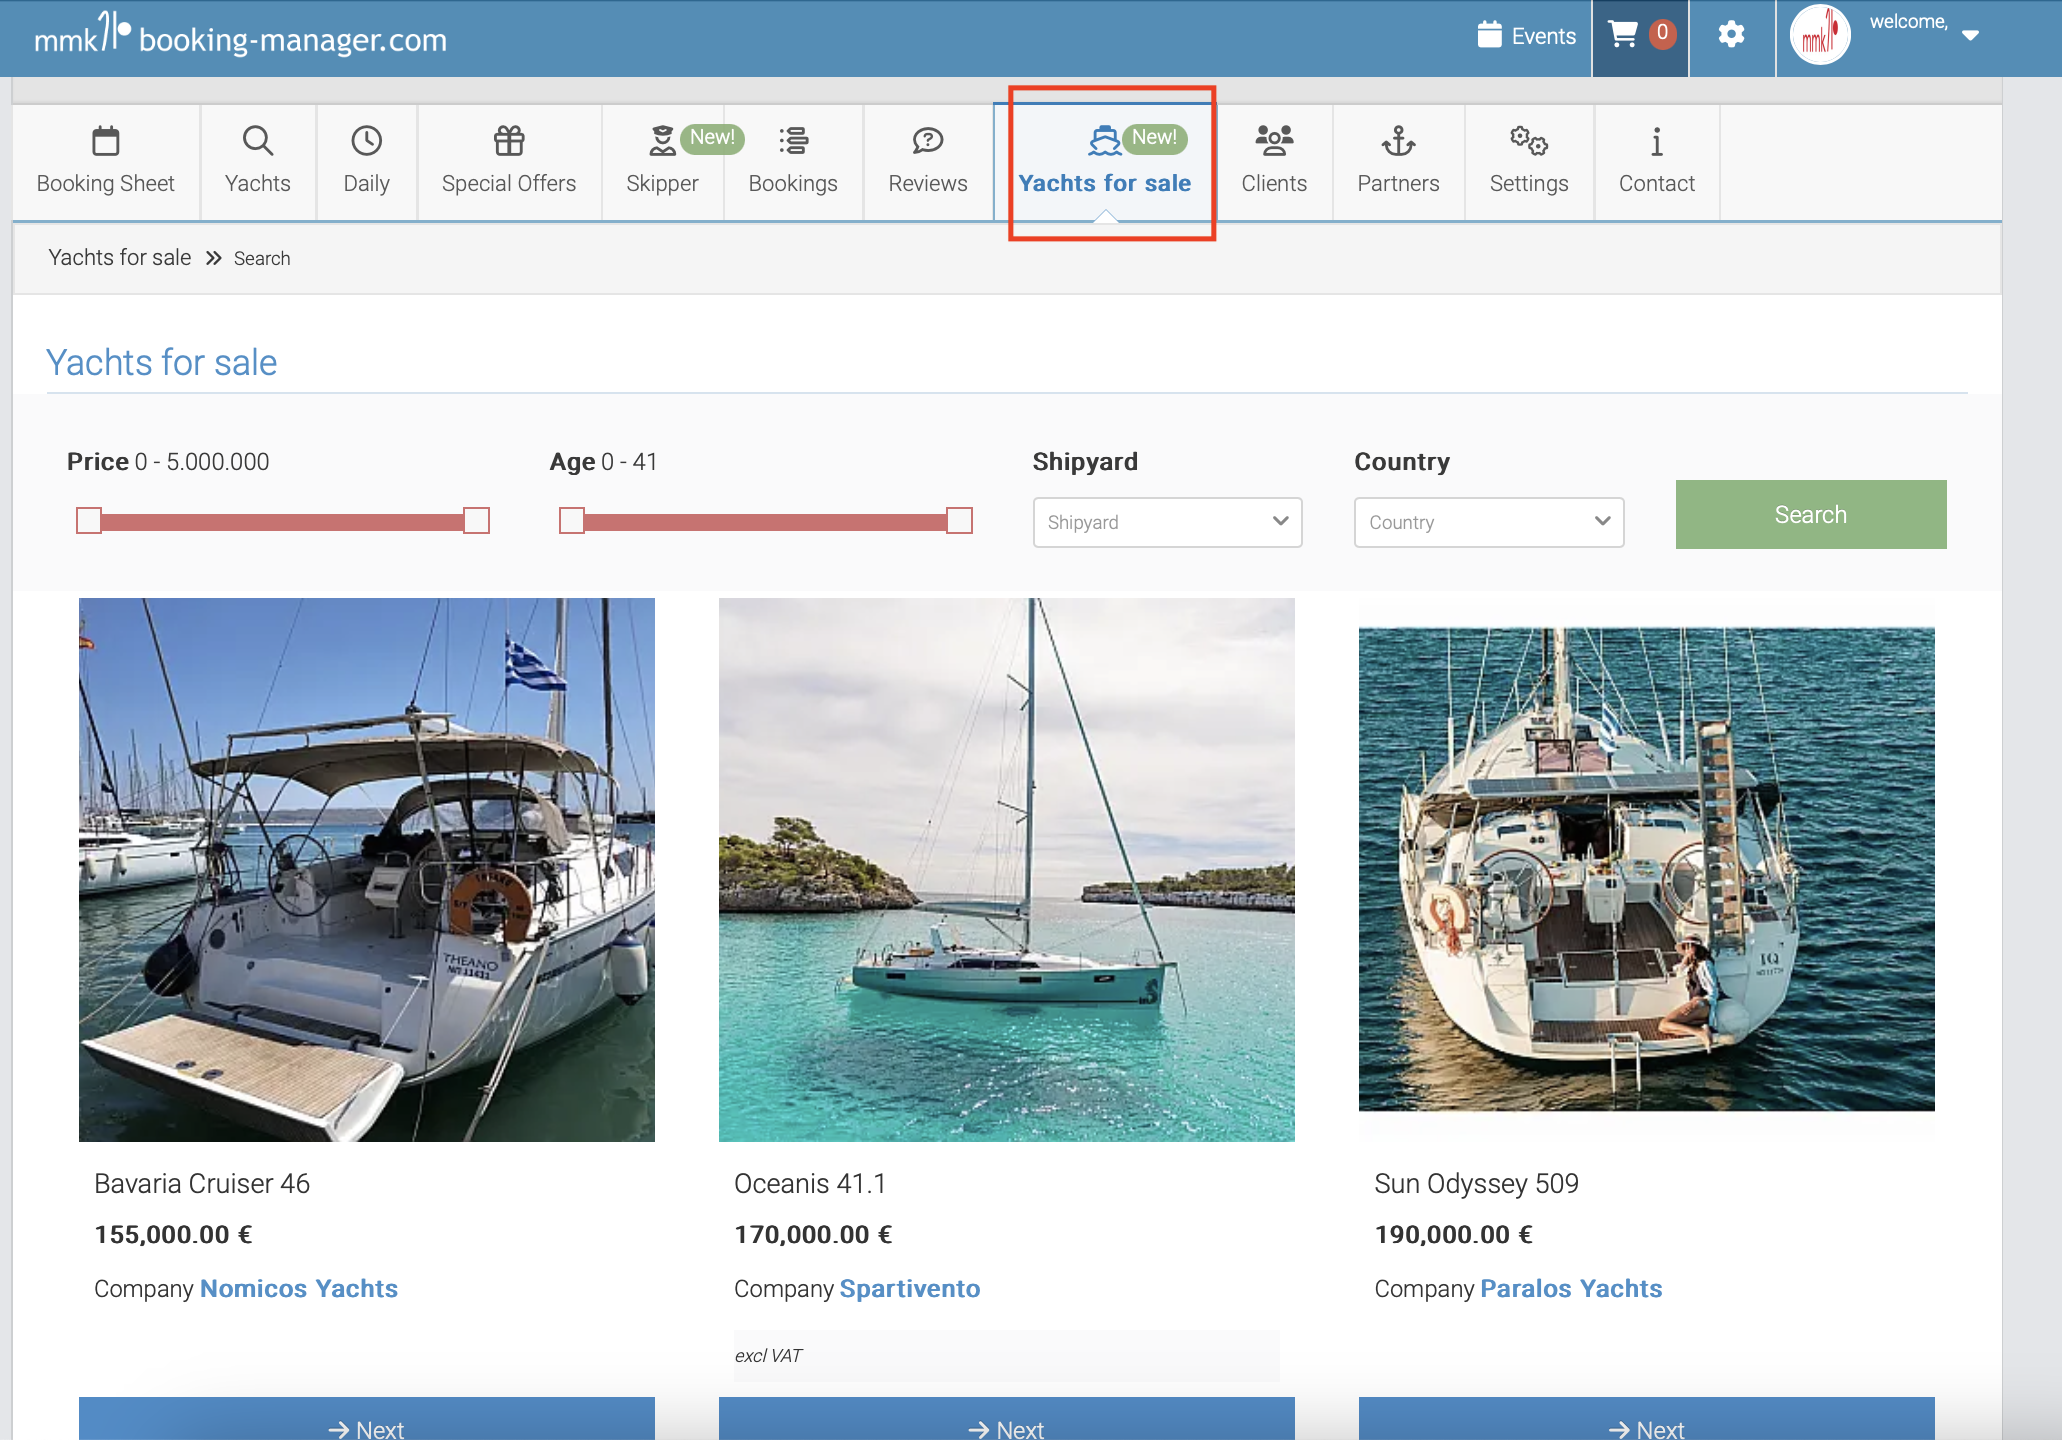The image size is (2062, 1440).
Task: Click the Contact info icon
Action: point(1657,141)
